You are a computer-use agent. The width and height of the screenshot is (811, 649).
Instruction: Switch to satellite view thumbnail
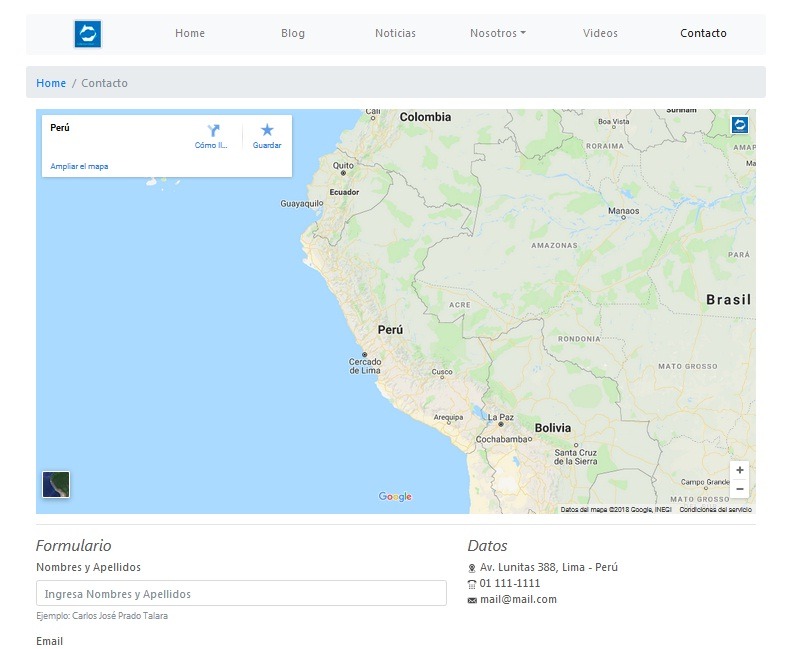pos(56,485)
